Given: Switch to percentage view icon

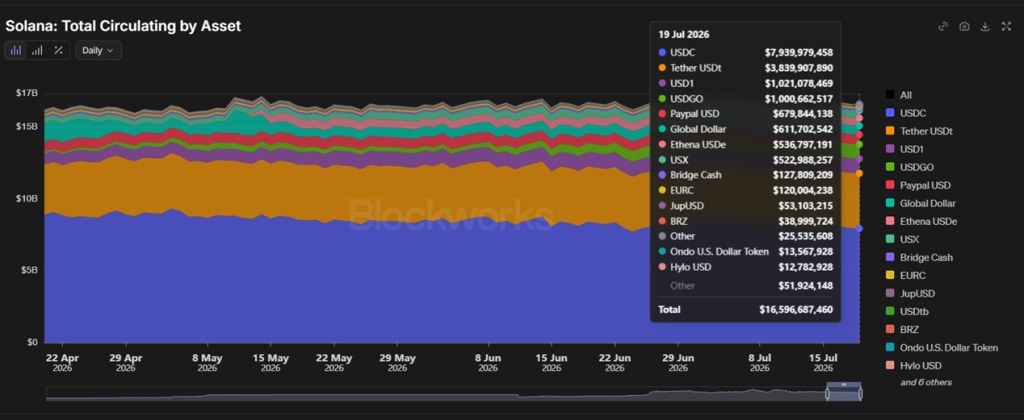Looking at the screenshot, I should (58, 50).
